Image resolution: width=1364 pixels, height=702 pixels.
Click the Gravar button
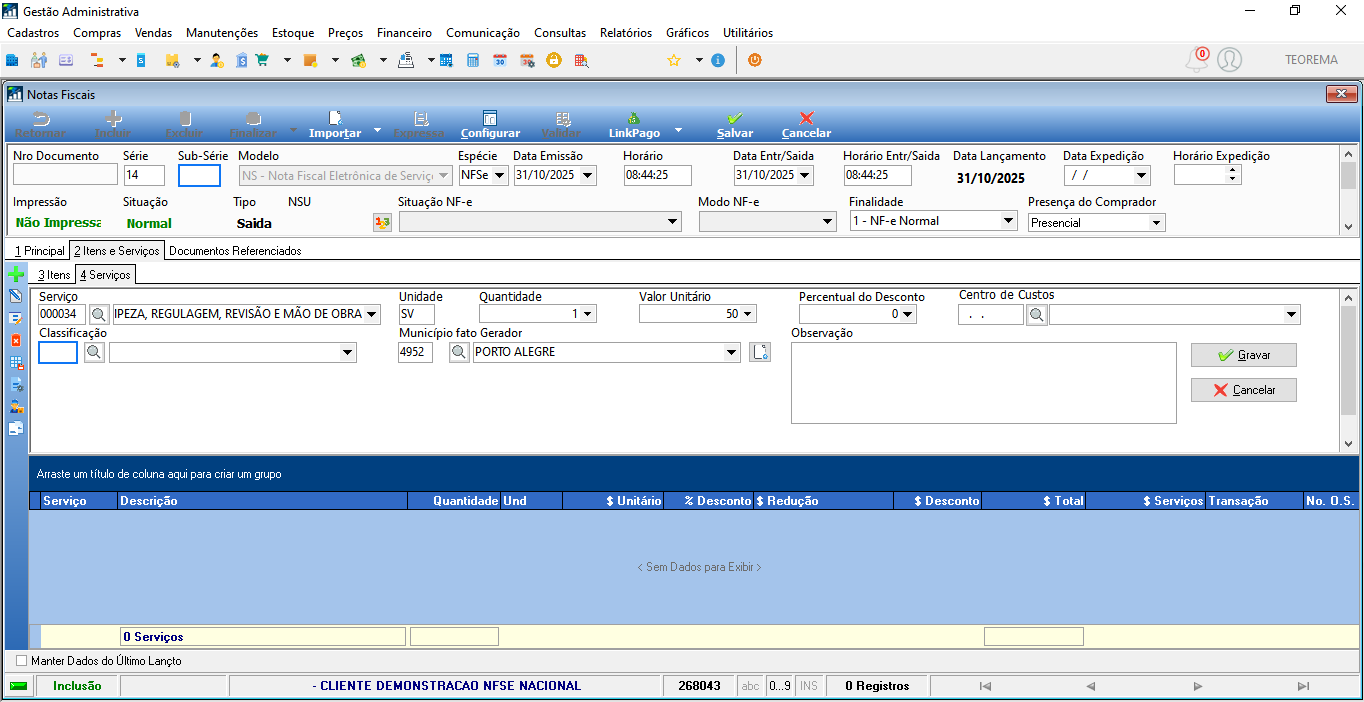click(1243, 355)
